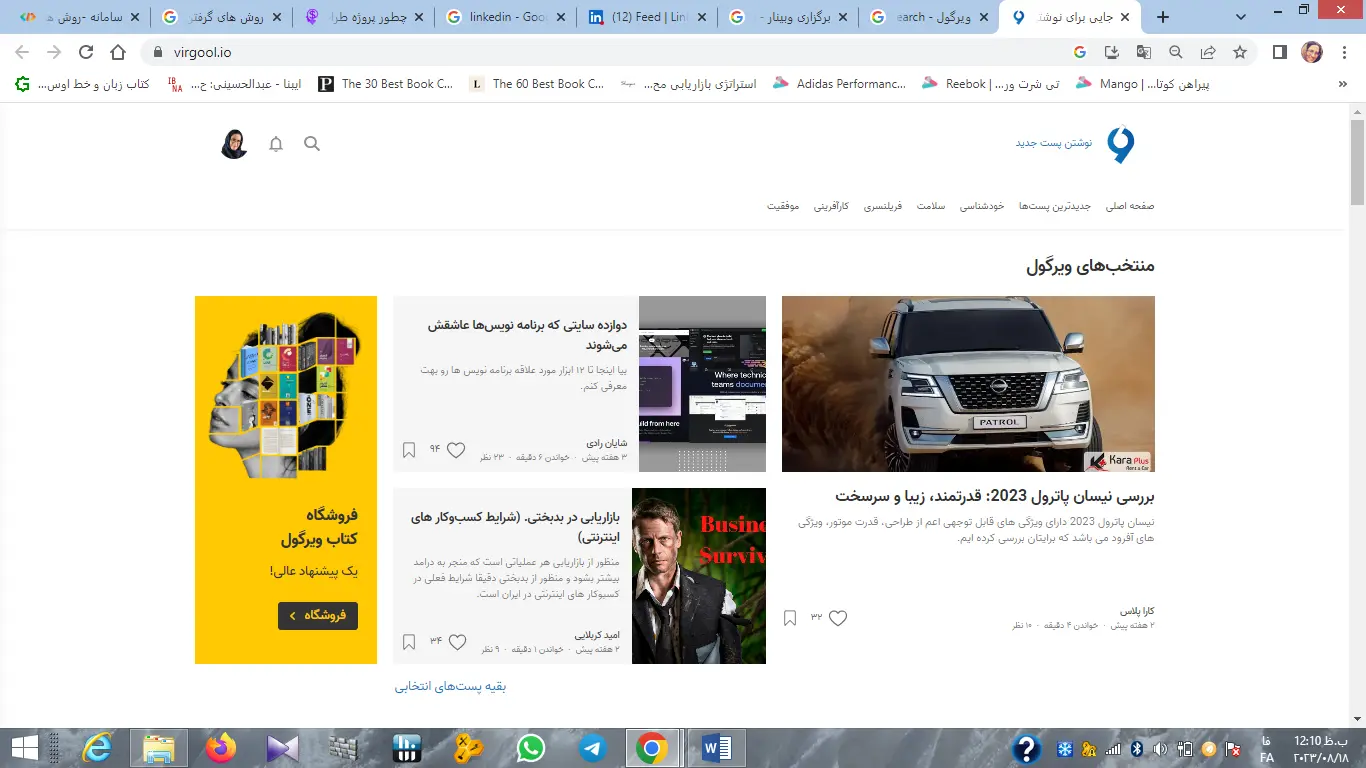Open سلامت category
Image resolution: width=1366 pixels, height=768 pixels.
click(x=932, y=206)
